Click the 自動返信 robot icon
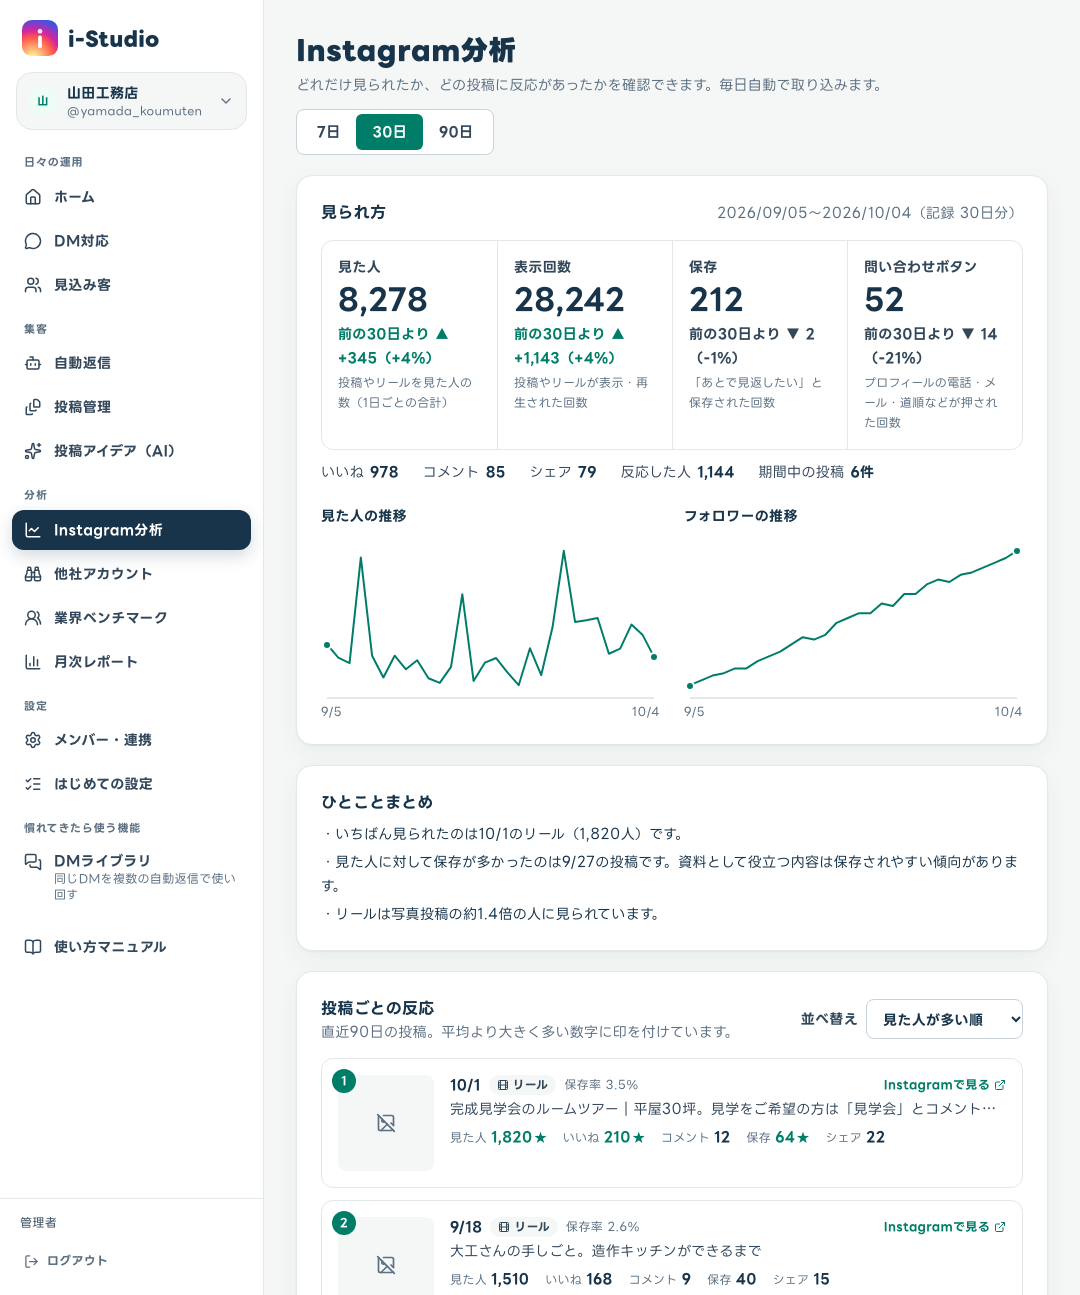 33,363
